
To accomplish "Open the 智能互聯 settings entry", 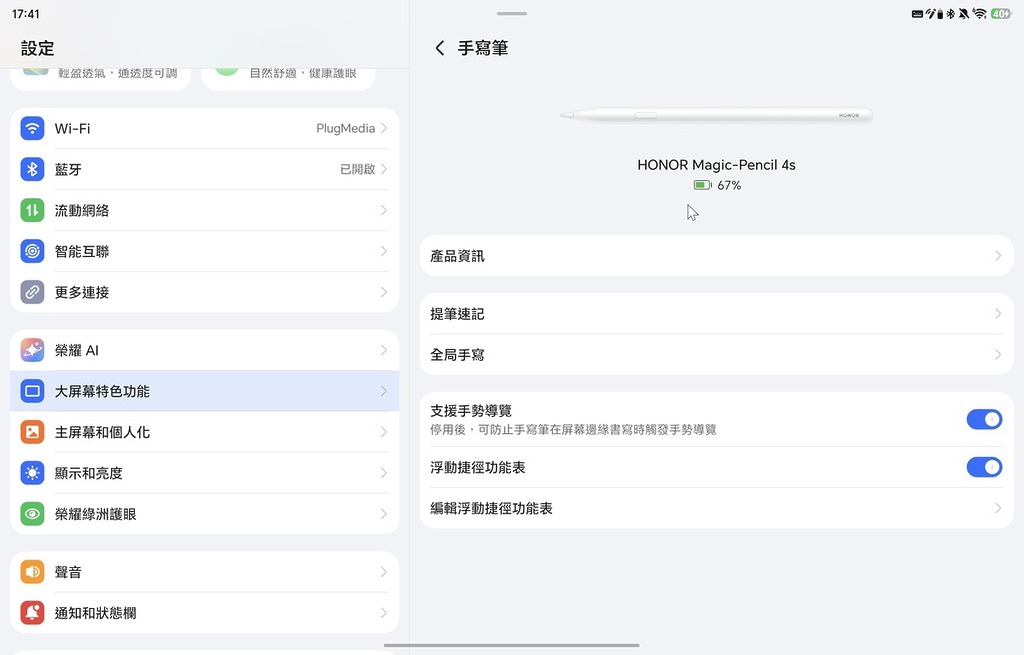I will [204, 251].
